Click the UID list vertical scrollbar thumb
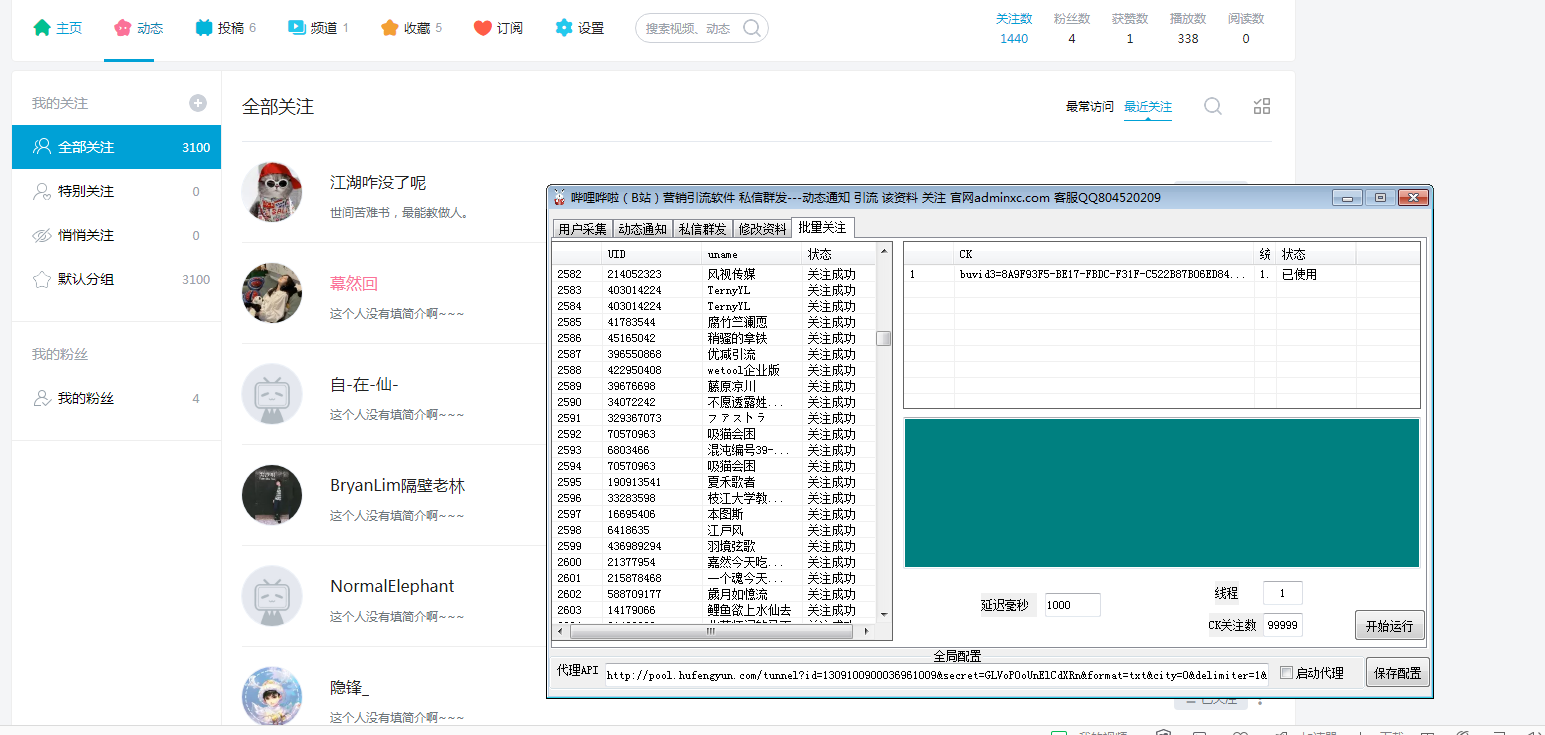The width and height of the screenshot is (1545, 735). point(883,338)
